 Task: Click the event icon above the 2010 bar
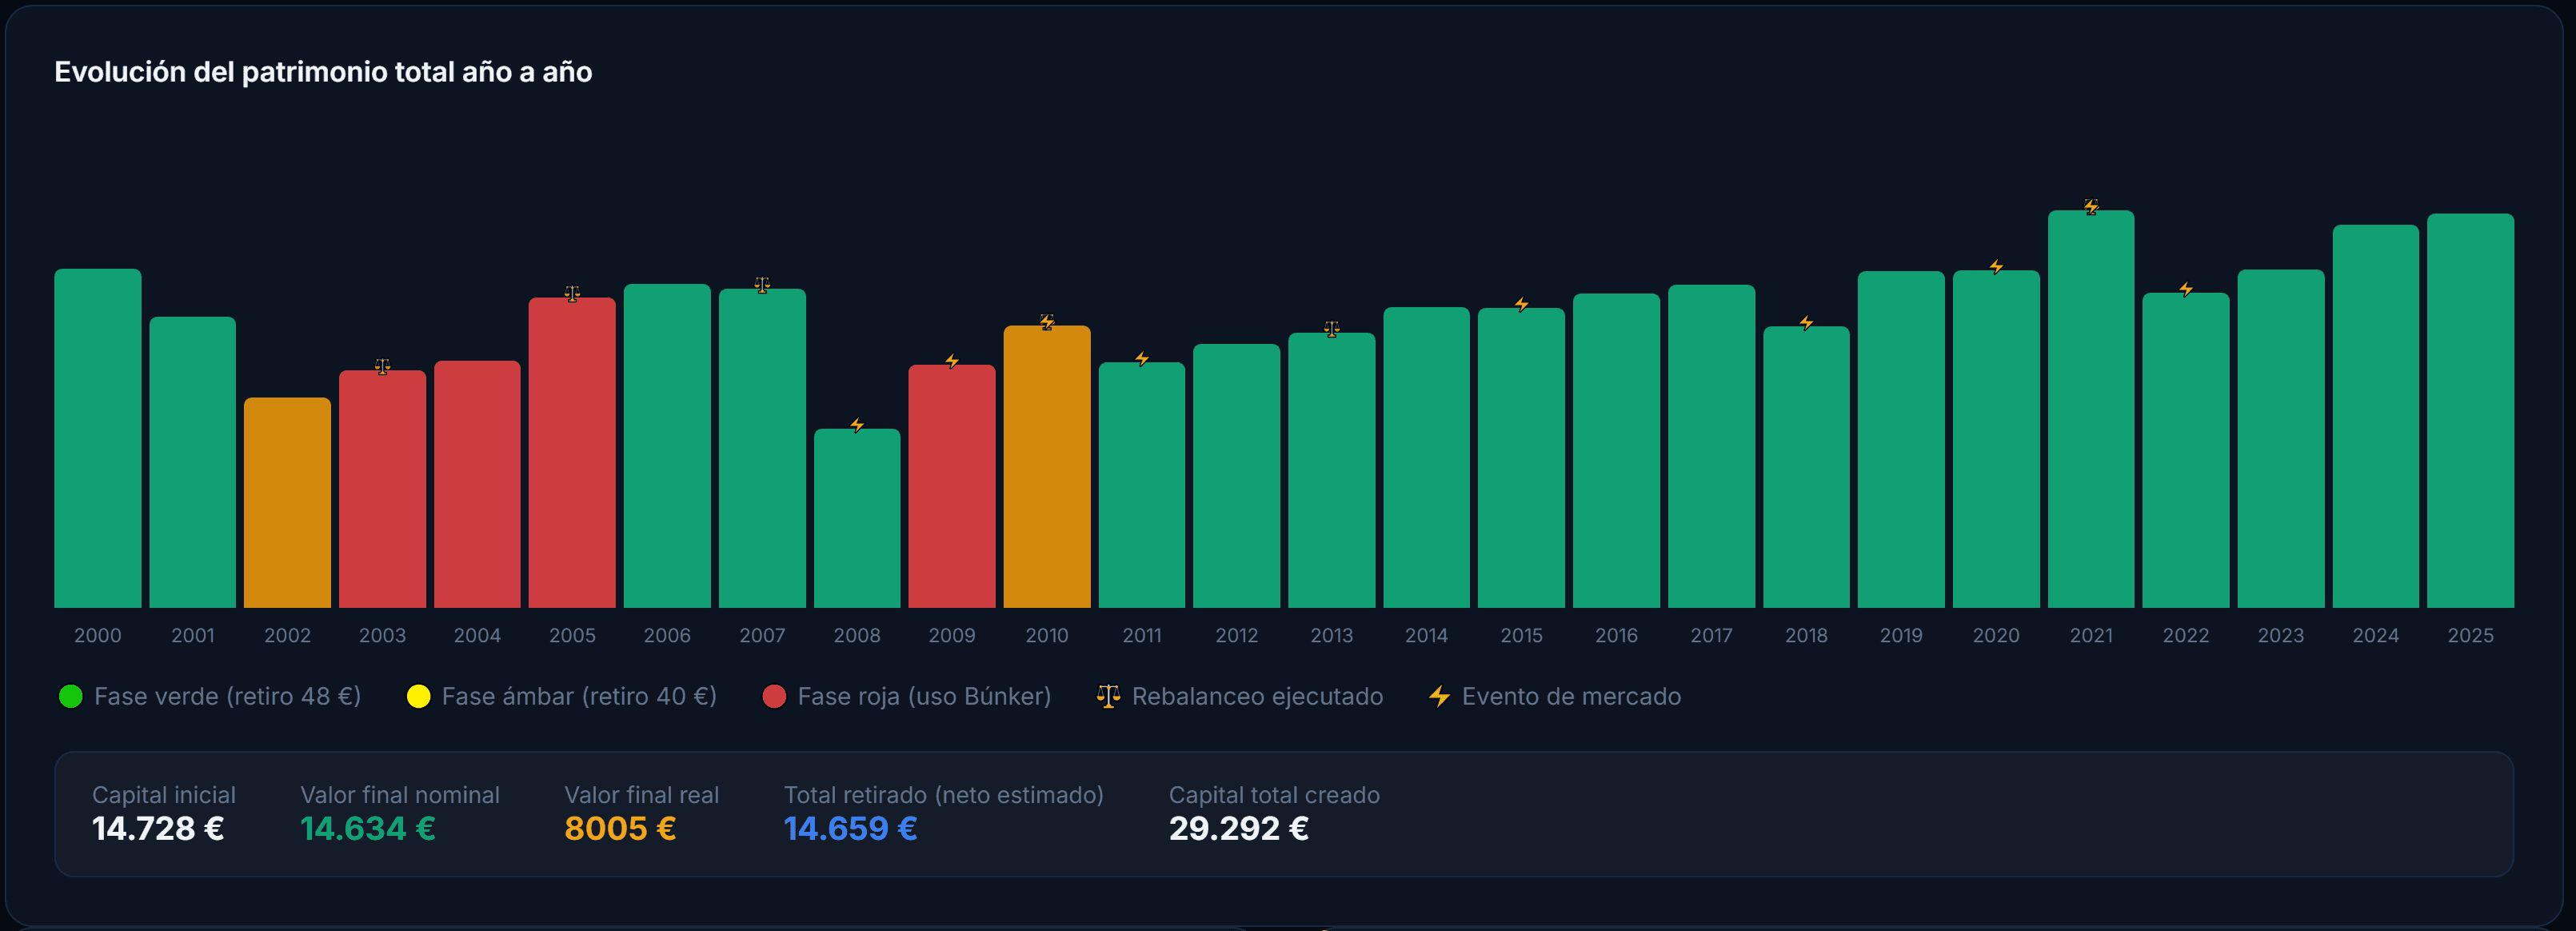click(1047, 321)
